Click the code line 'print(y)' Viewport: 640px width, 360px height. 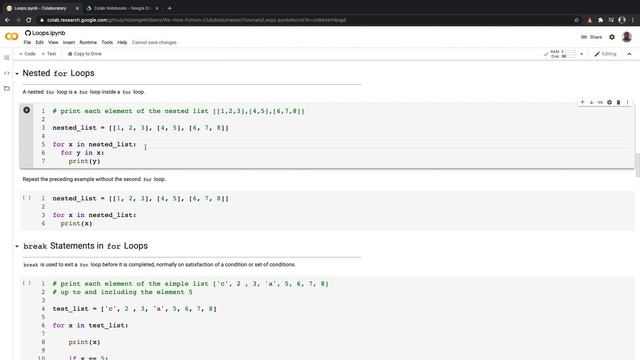[84, 161]
